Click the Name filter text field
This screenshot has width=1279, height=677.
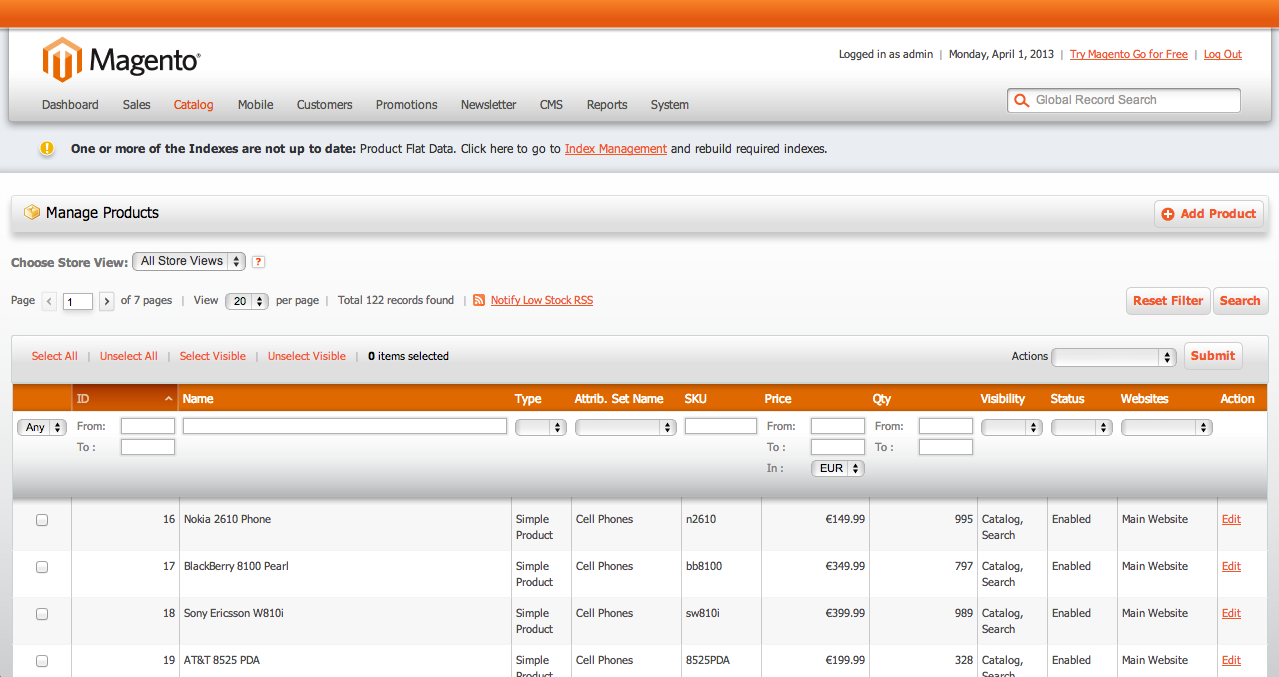point(345,426)
